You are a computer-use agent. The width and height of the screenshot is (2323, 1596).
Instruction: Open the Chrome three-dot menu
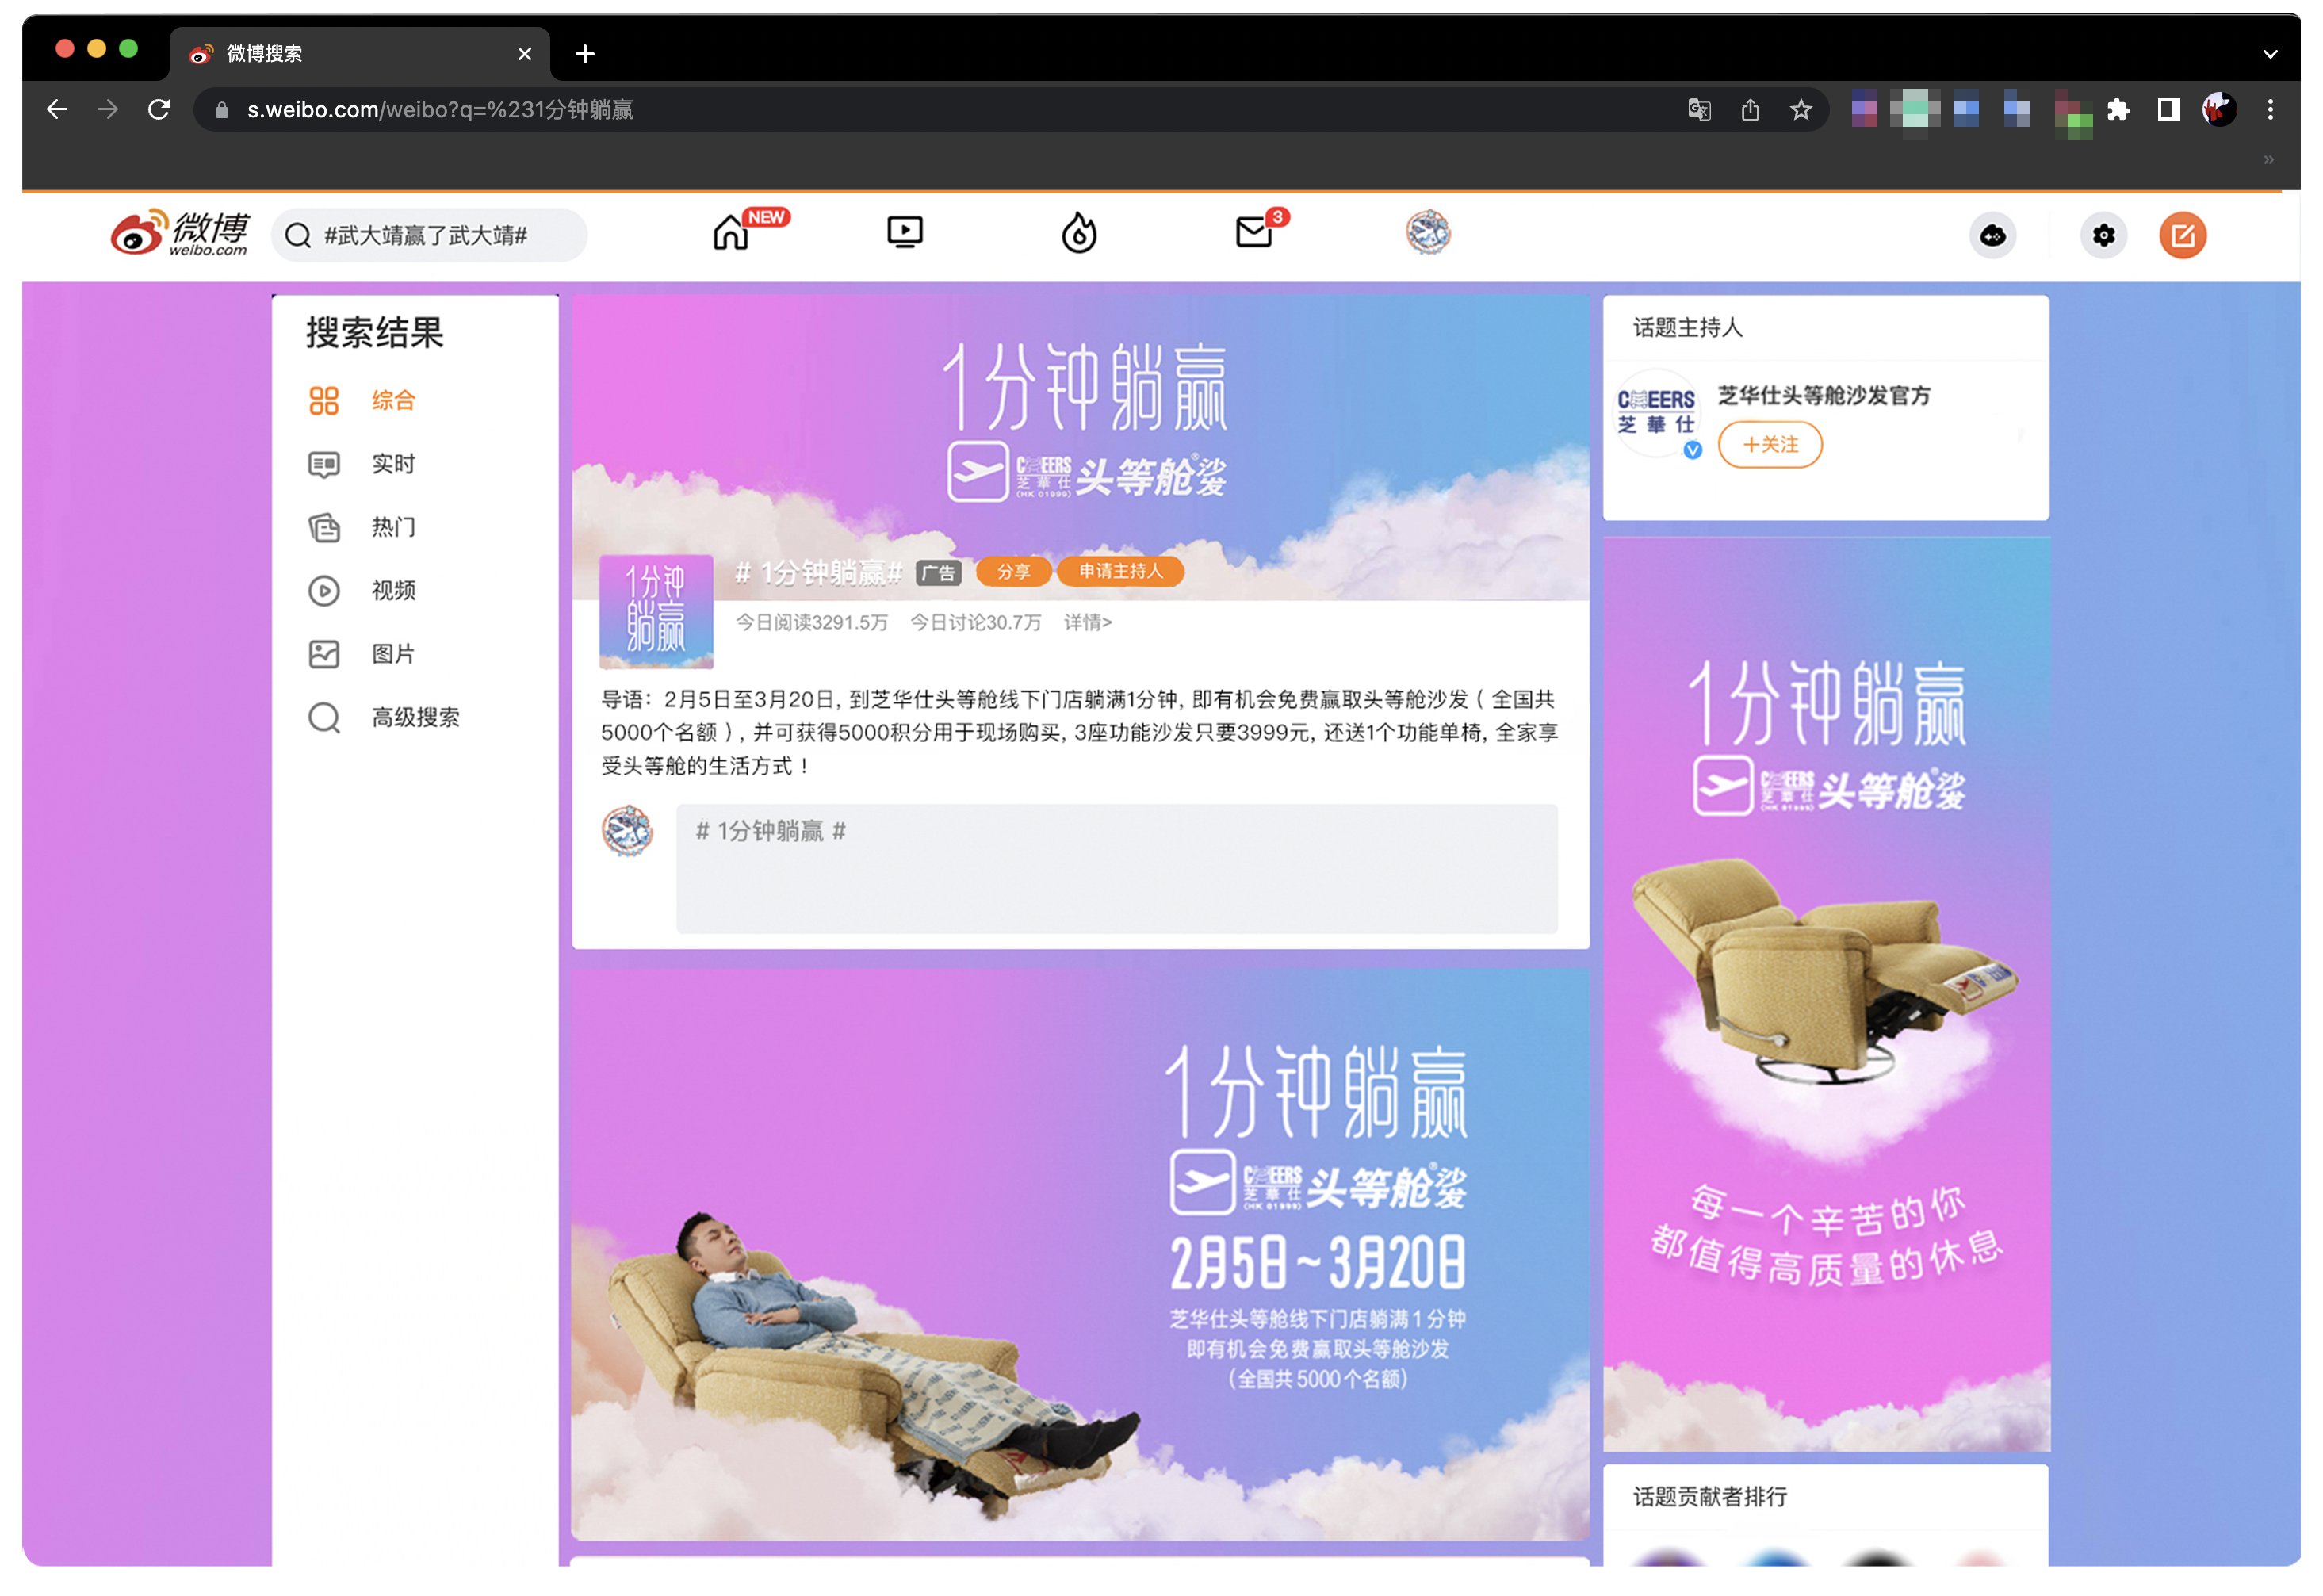pos(2269,110)
